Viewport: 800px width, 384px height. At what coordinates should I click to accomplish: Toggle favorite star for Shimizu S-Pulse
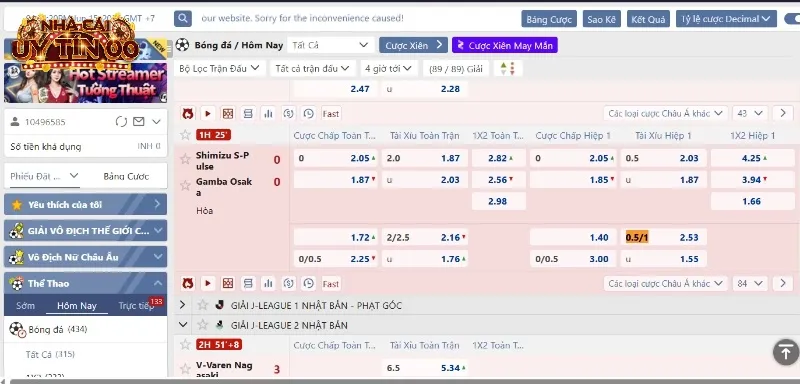185,159
